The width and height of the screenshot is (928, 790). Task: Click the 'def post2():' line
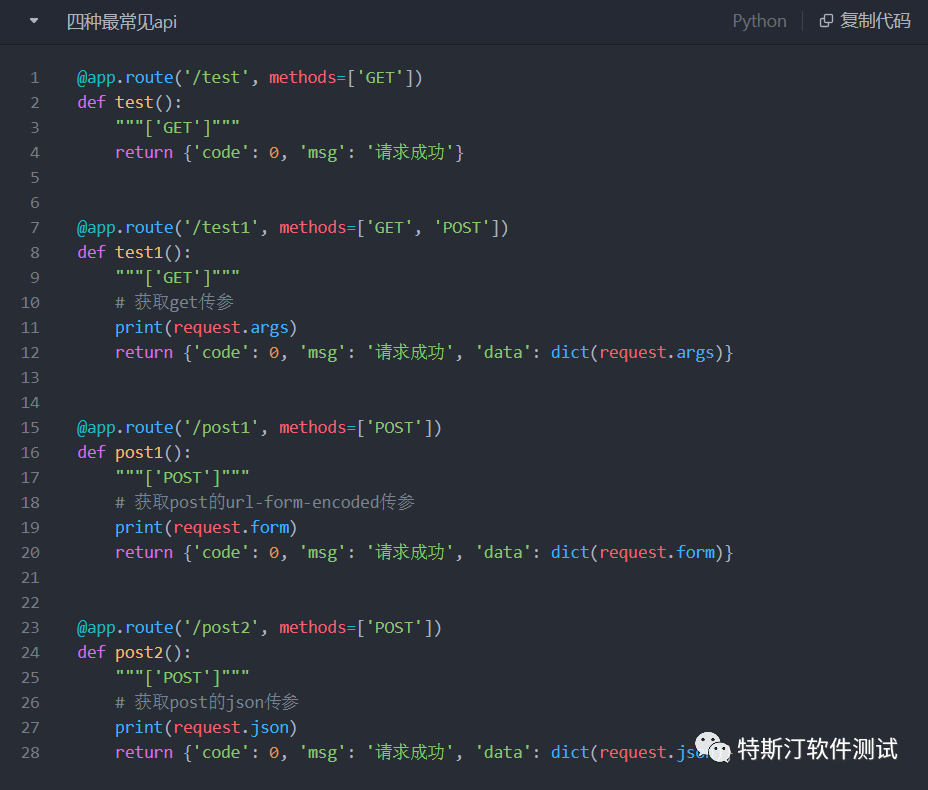(x=134, y=653)
